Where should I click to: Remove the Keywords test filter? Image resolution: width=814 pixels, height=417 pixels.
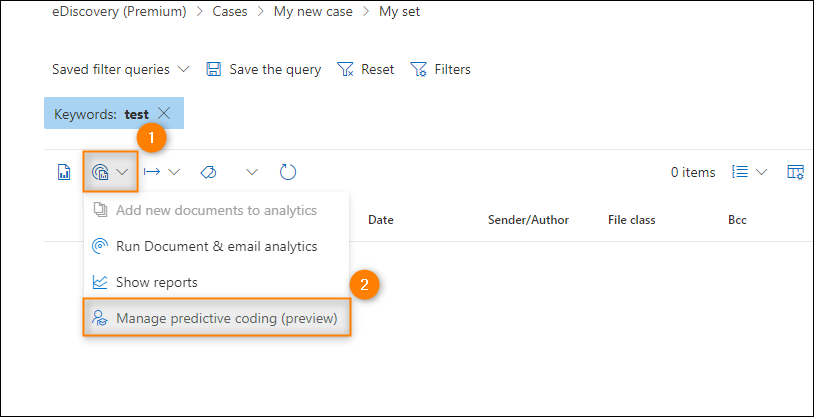[x=164, y=113]
